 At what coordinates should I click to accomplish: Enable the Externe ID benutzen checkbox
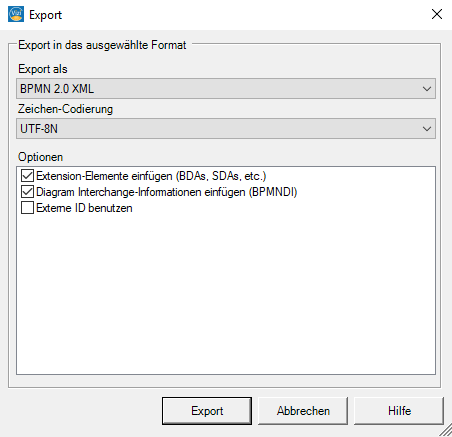click(27, 208)
